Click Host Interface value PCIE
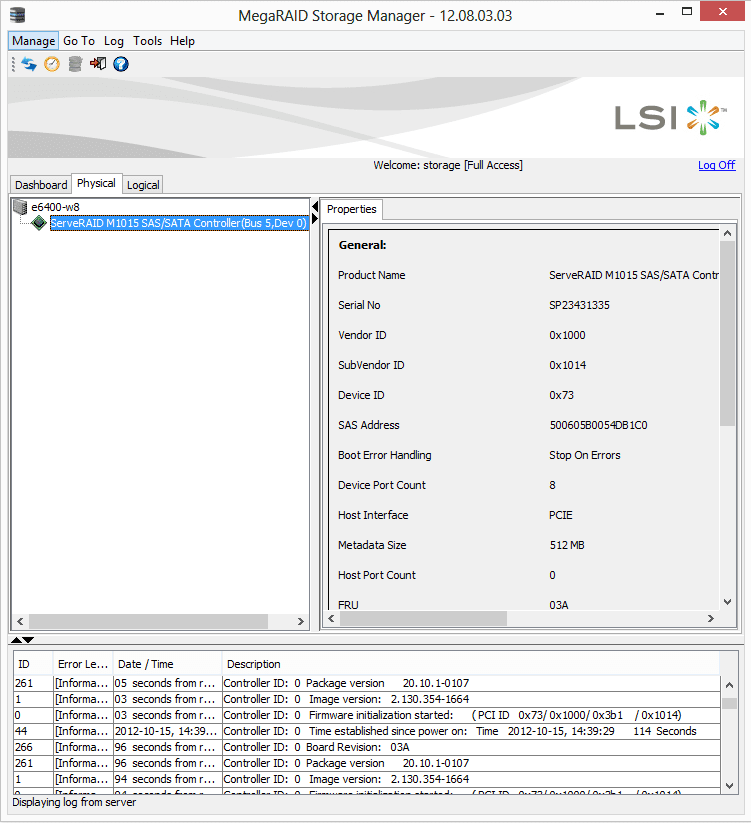The width and height of the screenshot is (751, 823). click(560, 515)
